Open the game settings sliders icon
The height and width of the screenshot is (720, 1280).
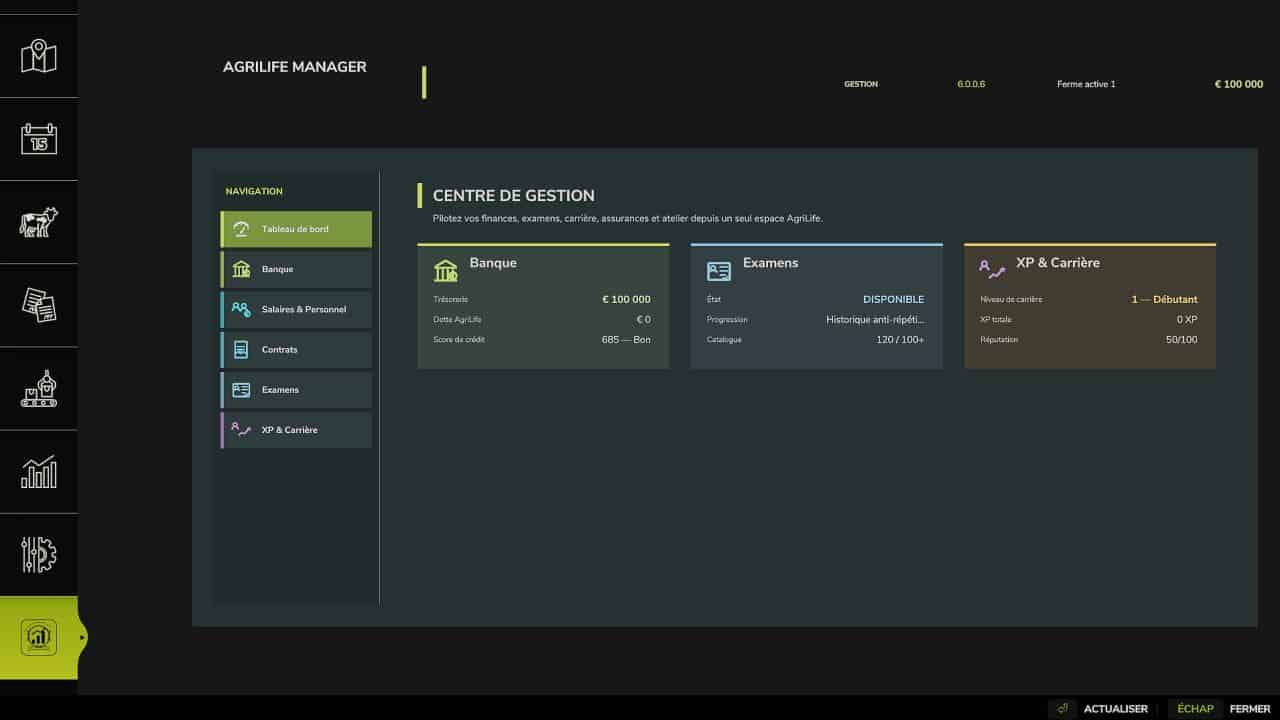[x=39, y=554]
